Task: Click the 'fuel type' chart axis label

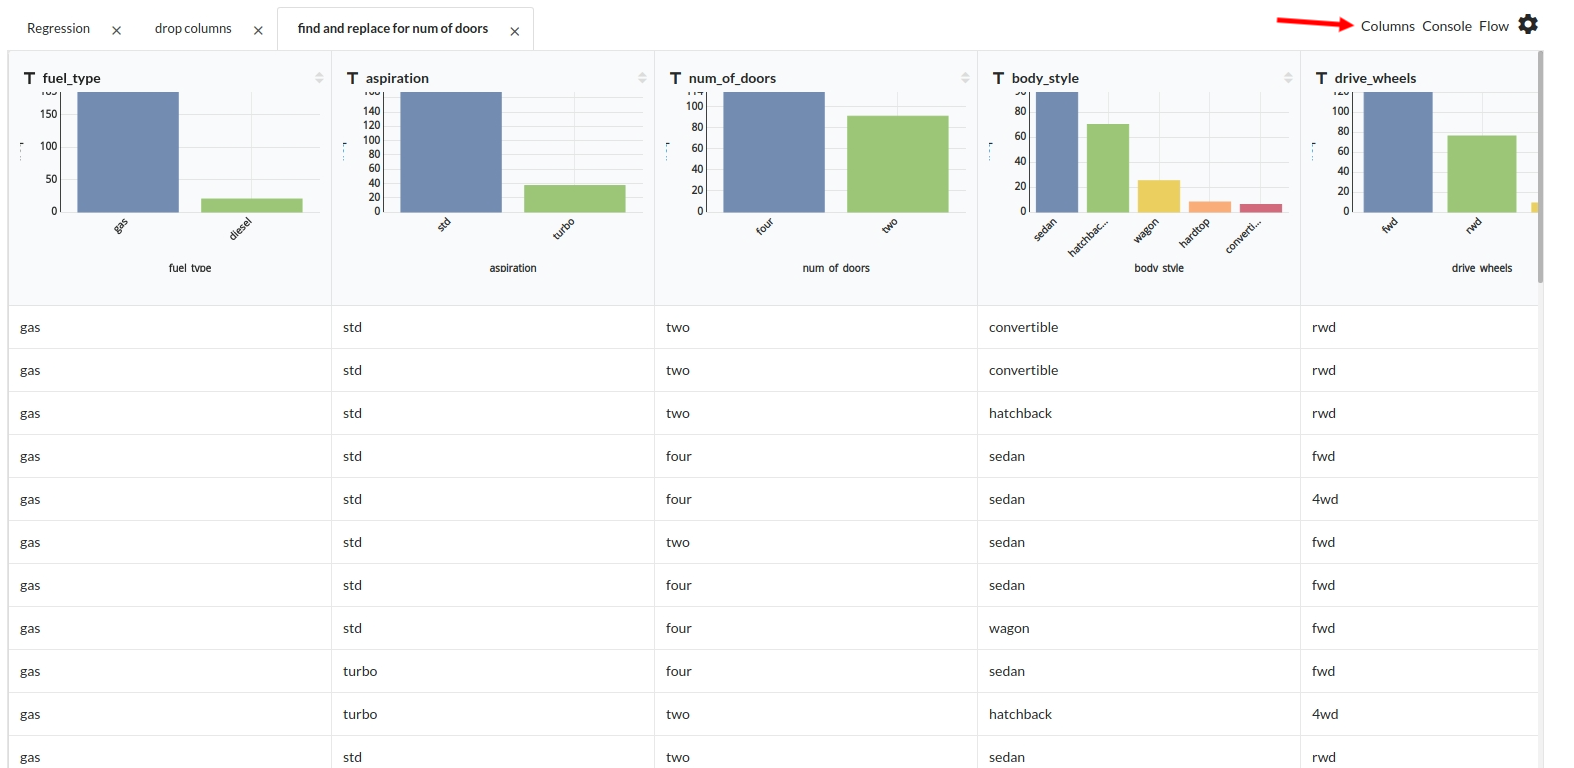Action: tap(190, 268)
